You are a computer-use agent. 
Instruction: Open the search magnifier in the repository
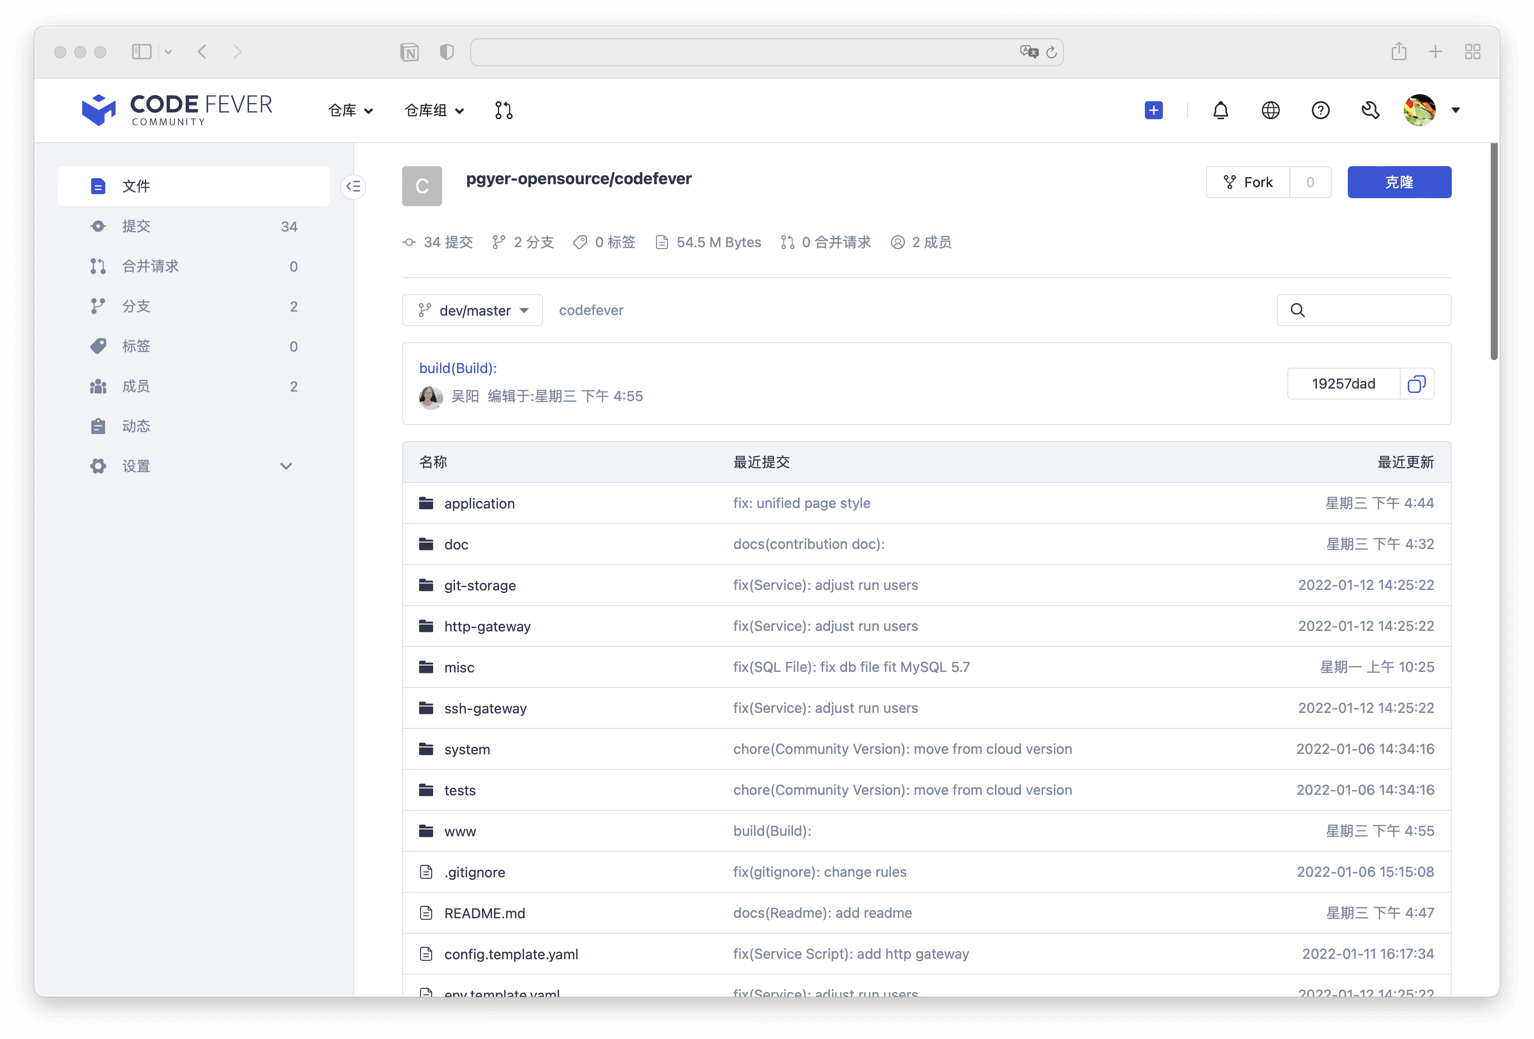1297,310
